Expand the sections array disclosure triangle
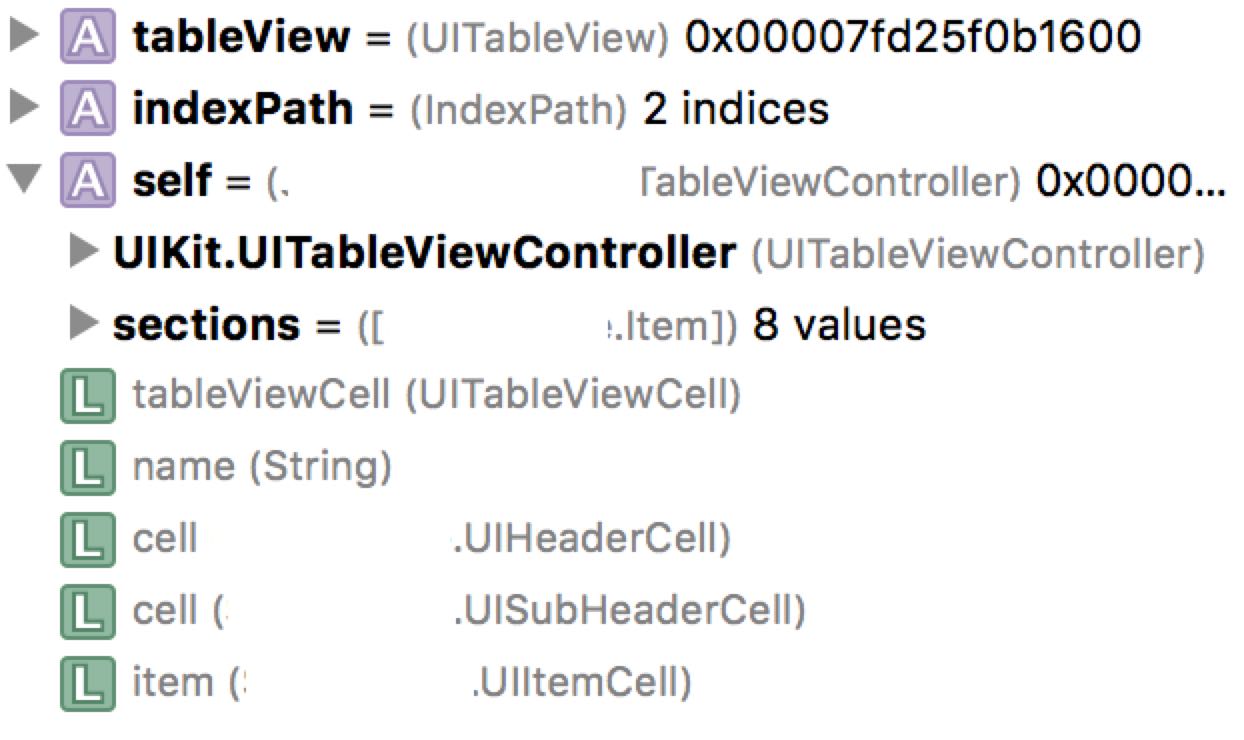The image size is (1244, 740). 86,324
